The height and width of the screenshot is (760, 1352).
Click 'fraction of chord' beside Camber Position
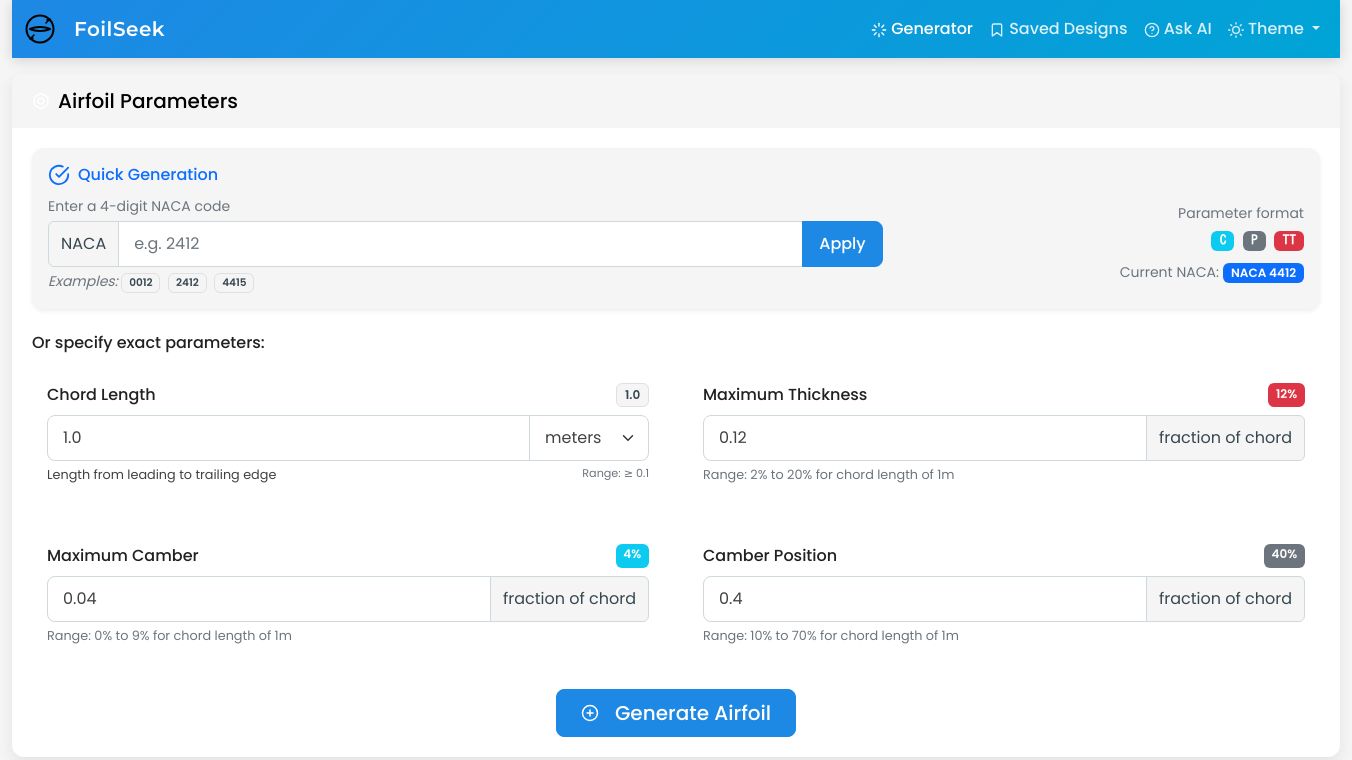(x=1225, y=599)
